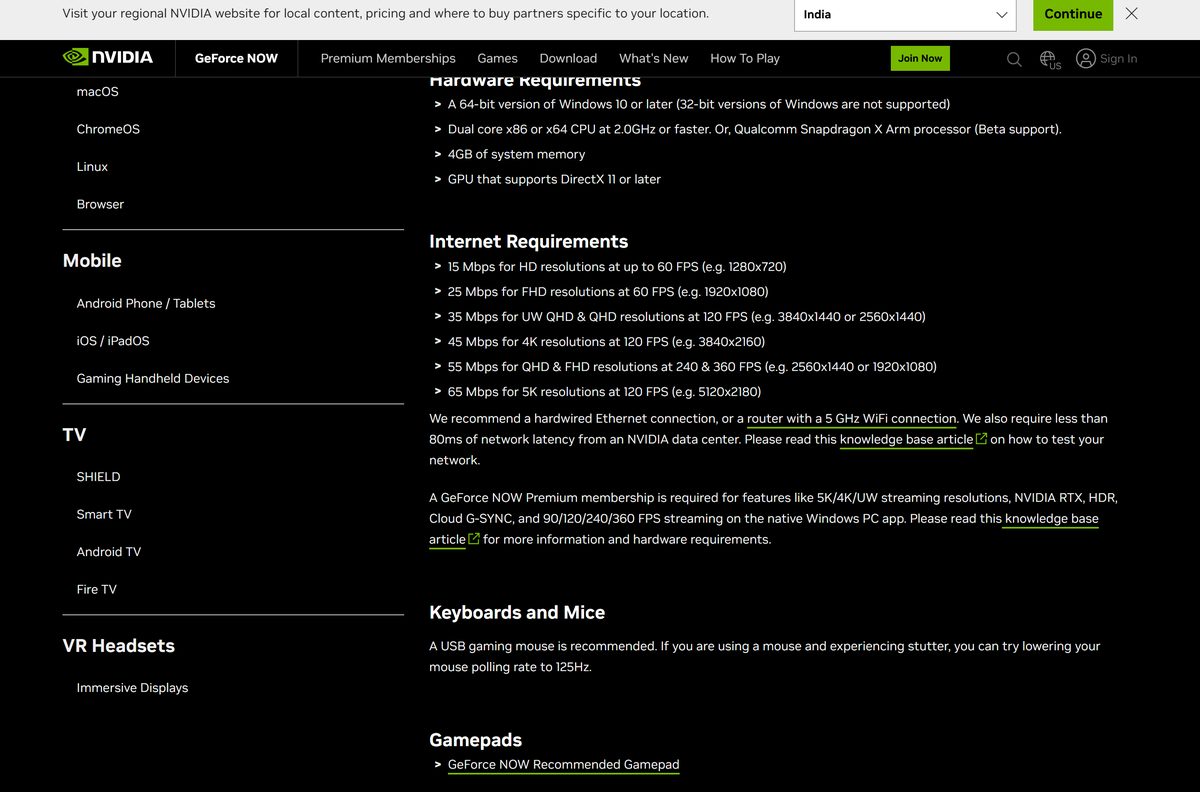Viewport: 1200px width, 792px height.
Task: Click the 4GB of system memory line
Action: (x=516, y=154)
